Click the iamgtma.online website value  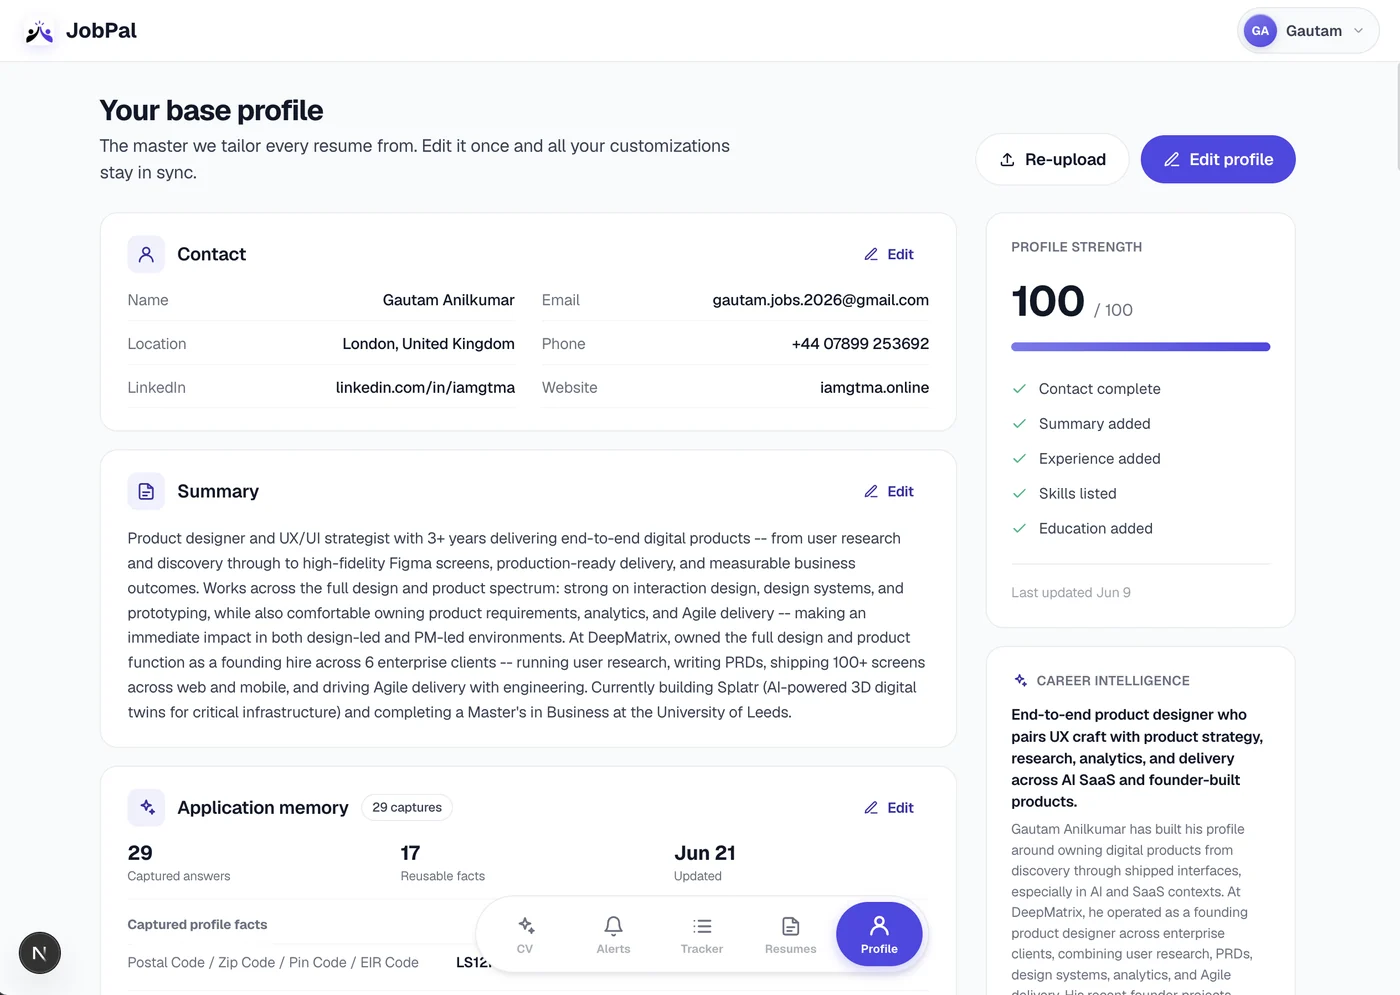tap(874, 387)
